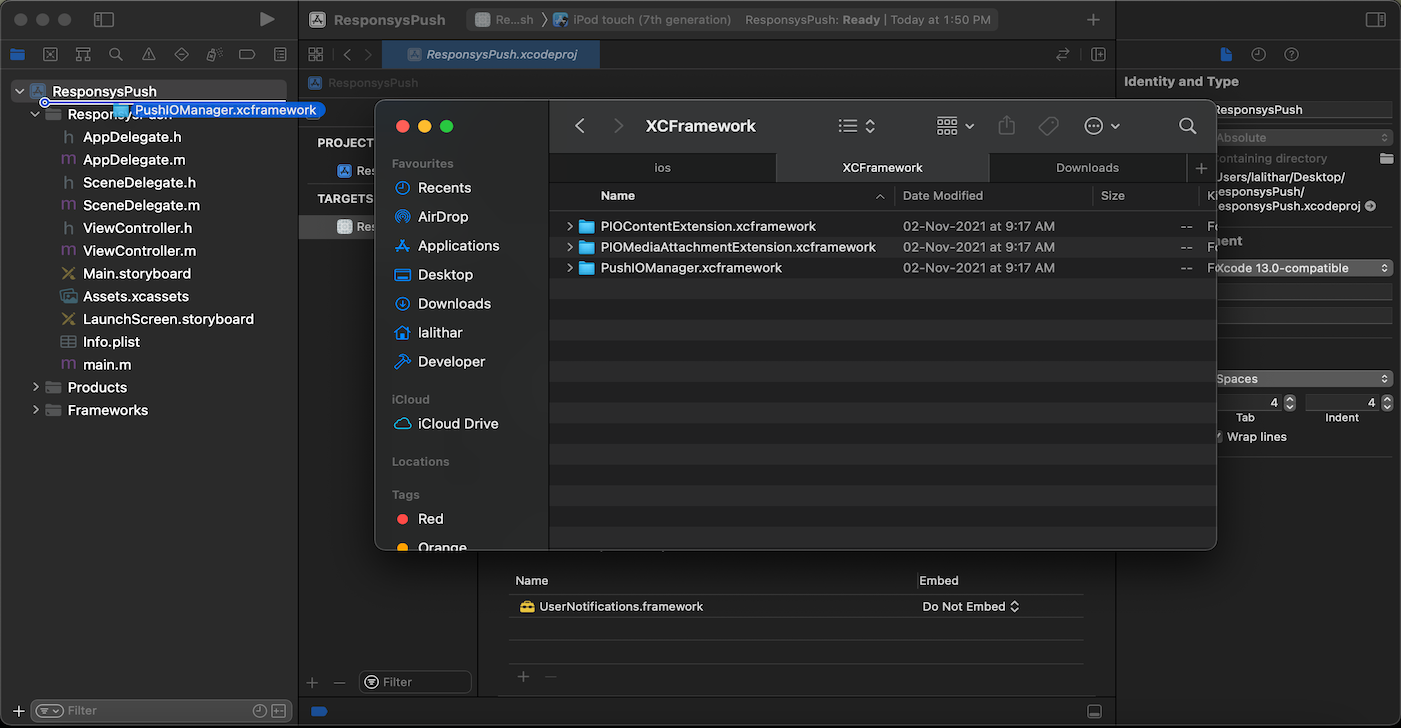This screenshot has height=728, width=1401.
Task: Open iCloud Drive in Finder sidebar
Action: tap(458, 424)
